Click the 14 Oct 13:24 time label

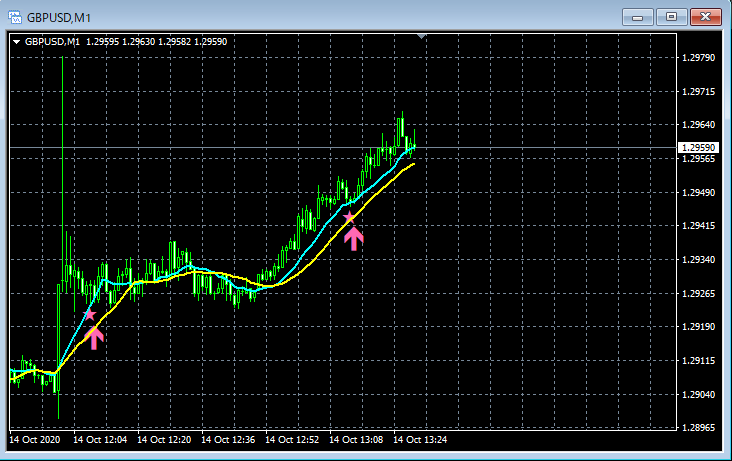420,440
